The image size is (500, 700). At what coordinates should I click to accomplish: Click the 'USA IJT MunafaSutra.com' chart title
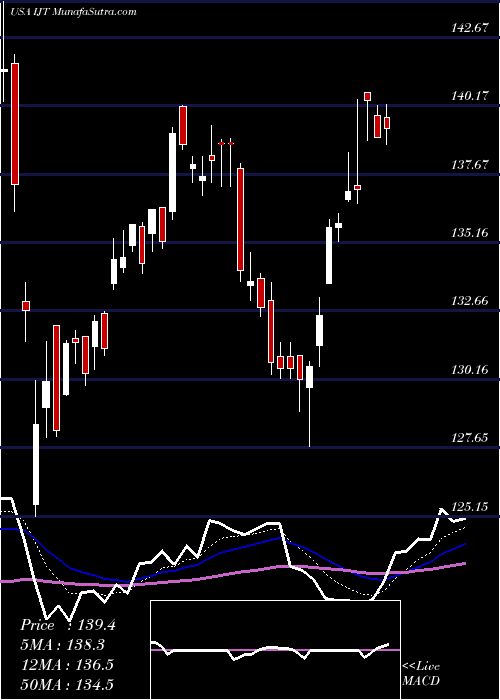(76, 12)
